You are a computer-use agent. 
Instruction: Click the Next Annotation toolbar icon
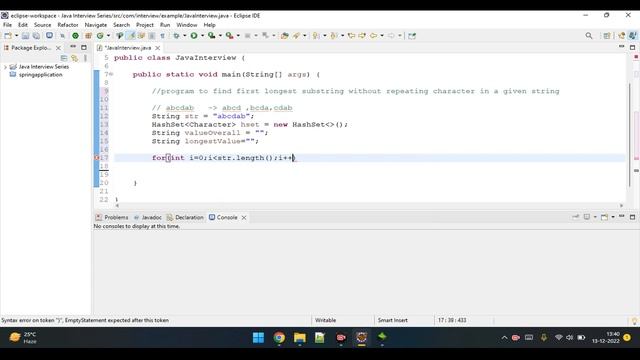click(316, 36)
